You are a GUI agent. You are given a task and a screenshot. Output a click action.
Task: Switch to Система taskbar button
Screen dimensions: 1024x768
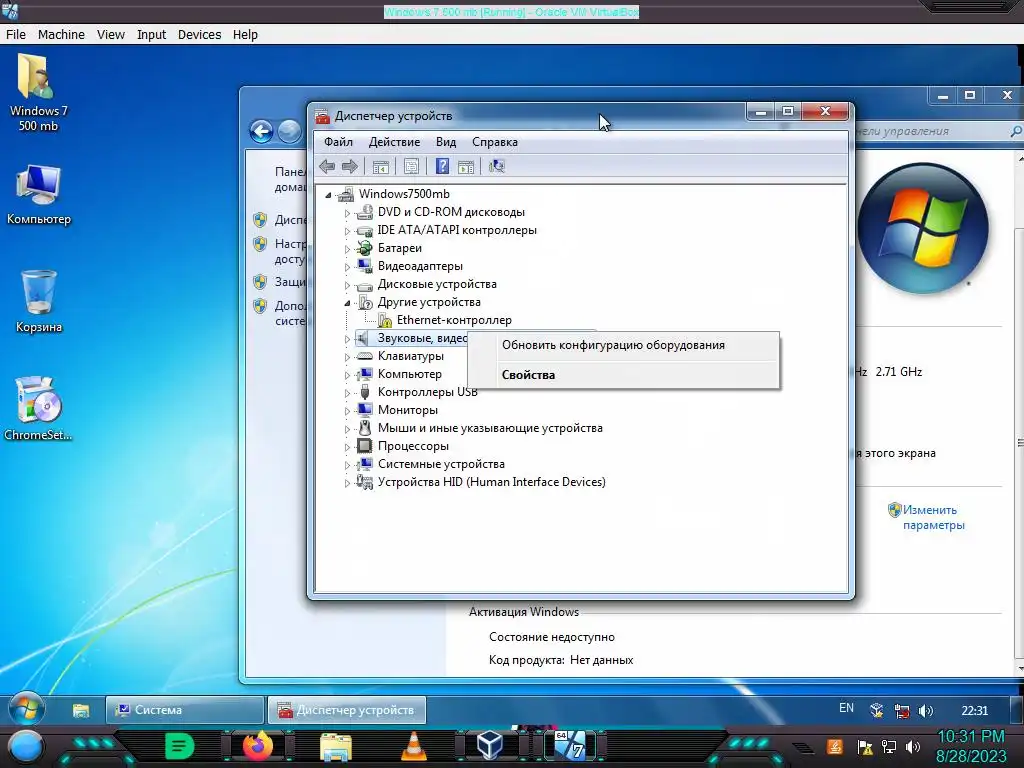click(185, 710)
